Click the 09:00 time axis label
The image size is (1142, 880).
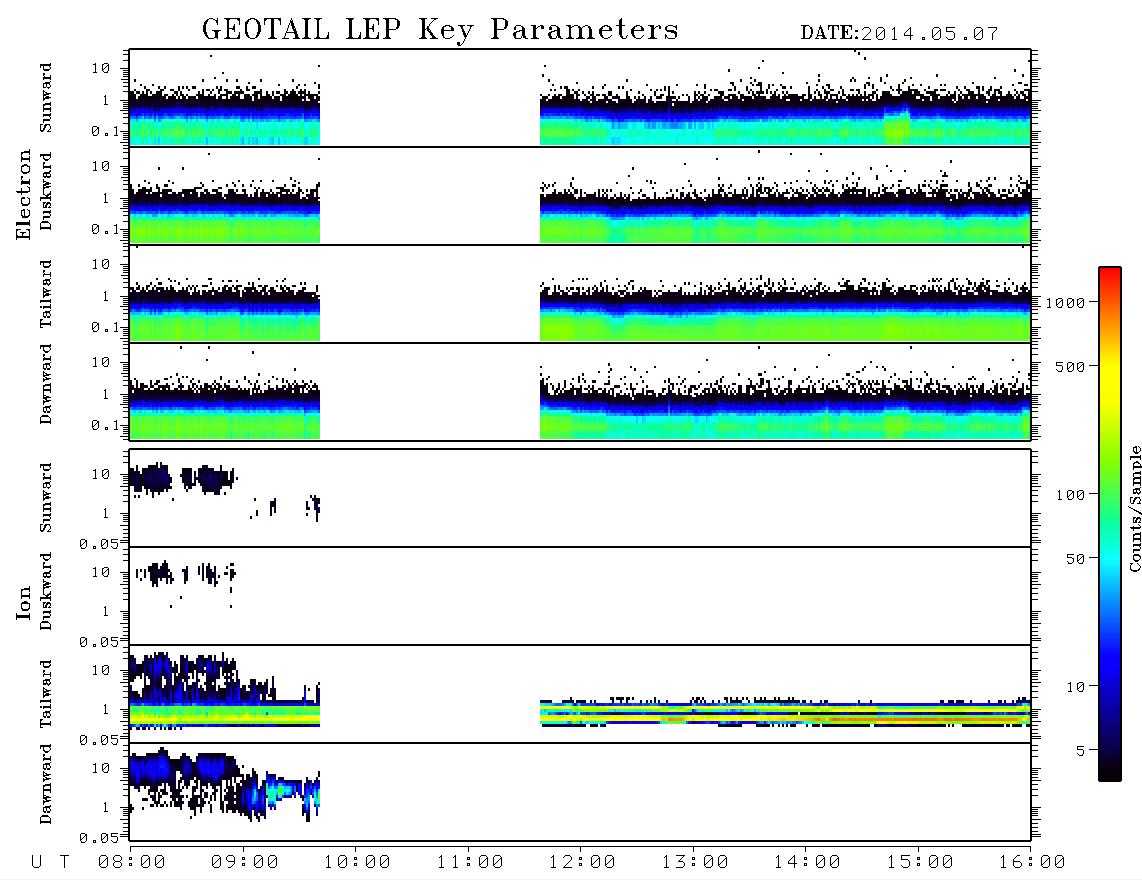245,863
